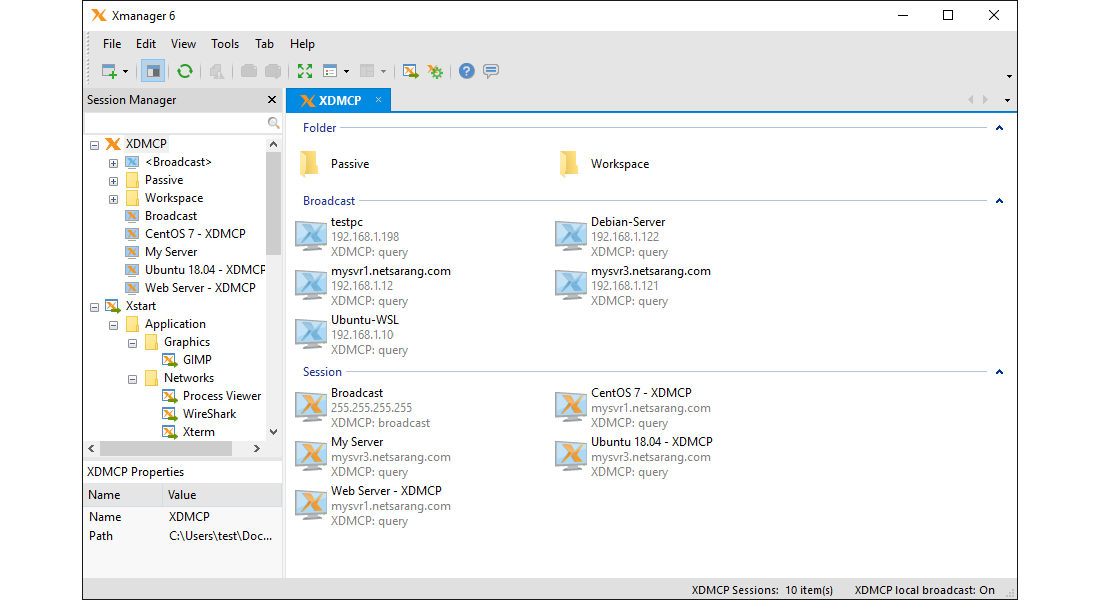The width and height of the screenshot is (1100, 600).
Task: Open the tab layout dropdown arrow
Action: coord(383,72)
